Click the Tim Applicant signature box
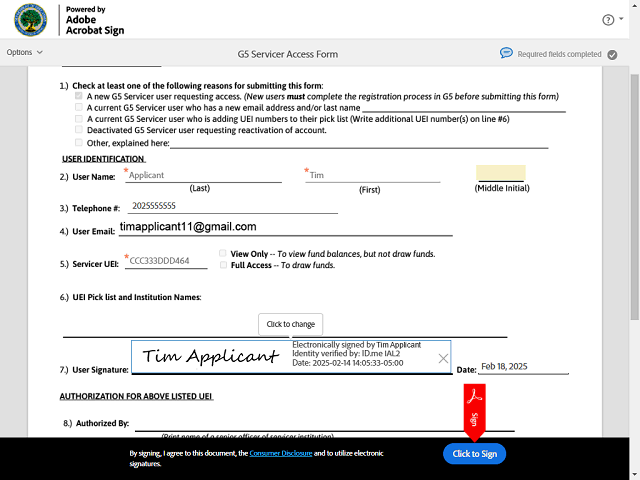The width and height of the screenshot is (640, 480). pyautogui.click(x=291, y=357)
